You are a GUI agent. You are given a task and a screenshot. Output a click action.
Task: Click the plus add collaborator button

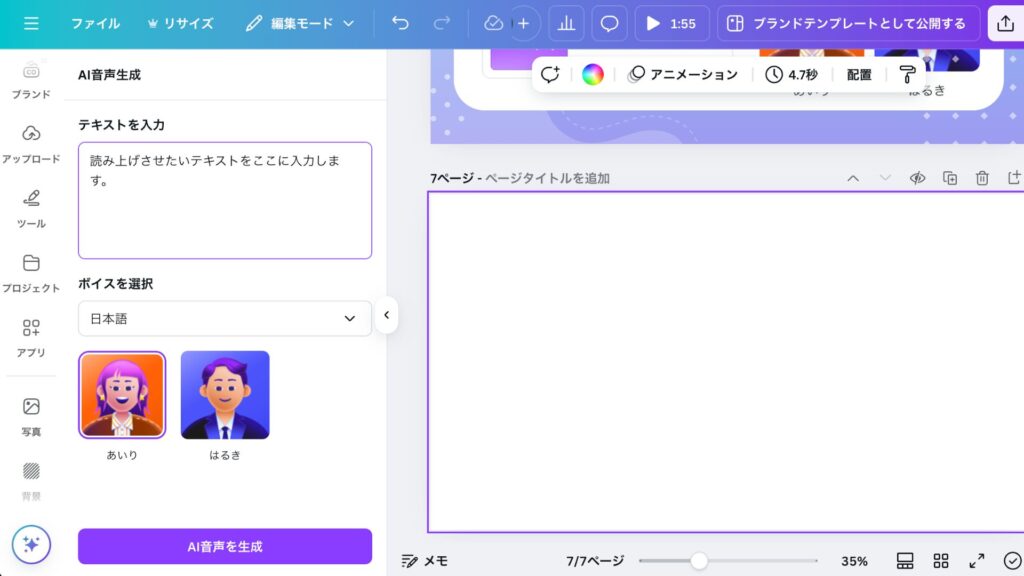coord(524,24)
